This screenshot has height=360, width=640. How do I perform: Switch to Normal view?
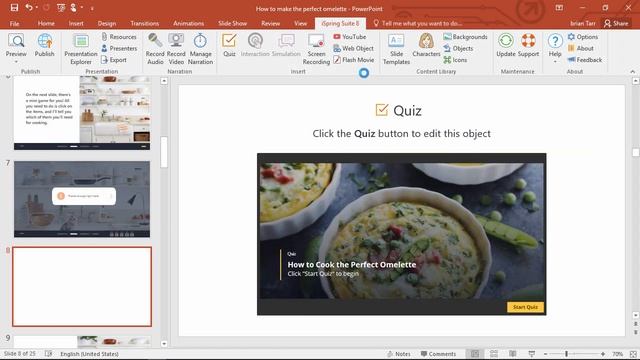point(475,354)
